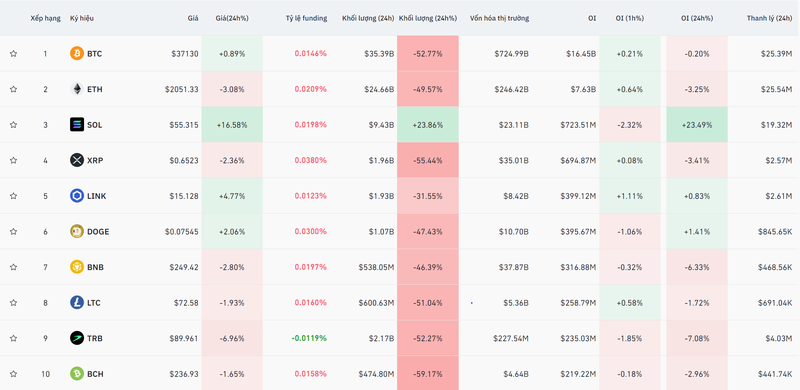This screenshot has width=800, height=390.
Task: Click the Bitcoin BTC coin icon
Action: (77, 54)
